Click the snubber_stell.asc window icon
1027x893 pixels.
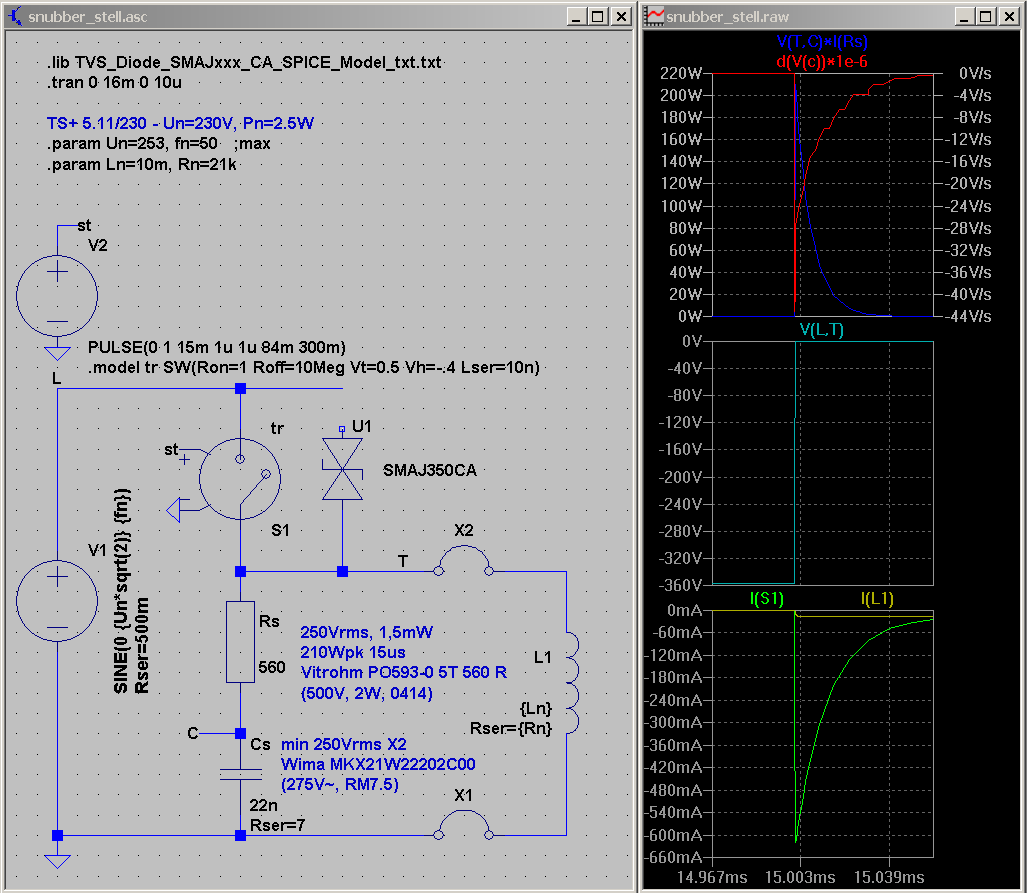click(15, 16)
